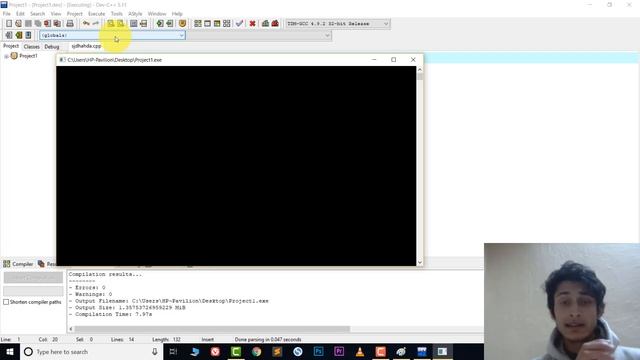This screenshot has height=360, width=640.
Task: Switch to the Classes tab
Action: coord(31,47)
